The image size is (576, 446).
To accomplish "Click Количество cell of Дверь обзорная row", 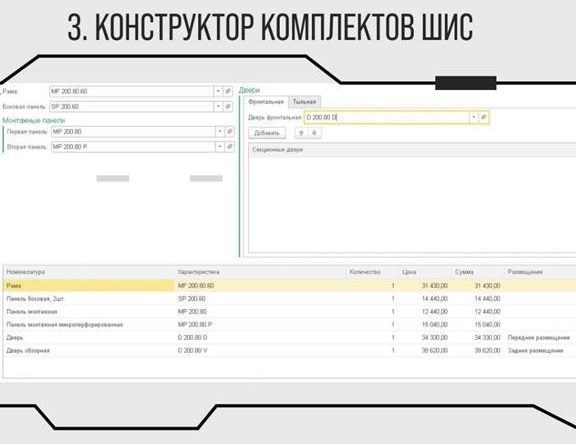I will pyautogui.click(x=393, y=350).
